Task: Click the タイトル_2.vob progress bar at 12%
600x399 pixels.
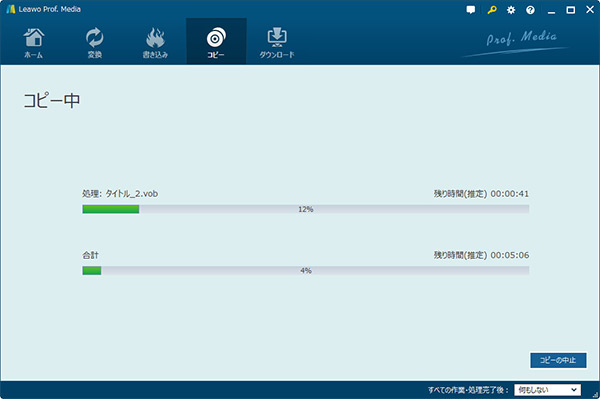Action: point(306,209)
